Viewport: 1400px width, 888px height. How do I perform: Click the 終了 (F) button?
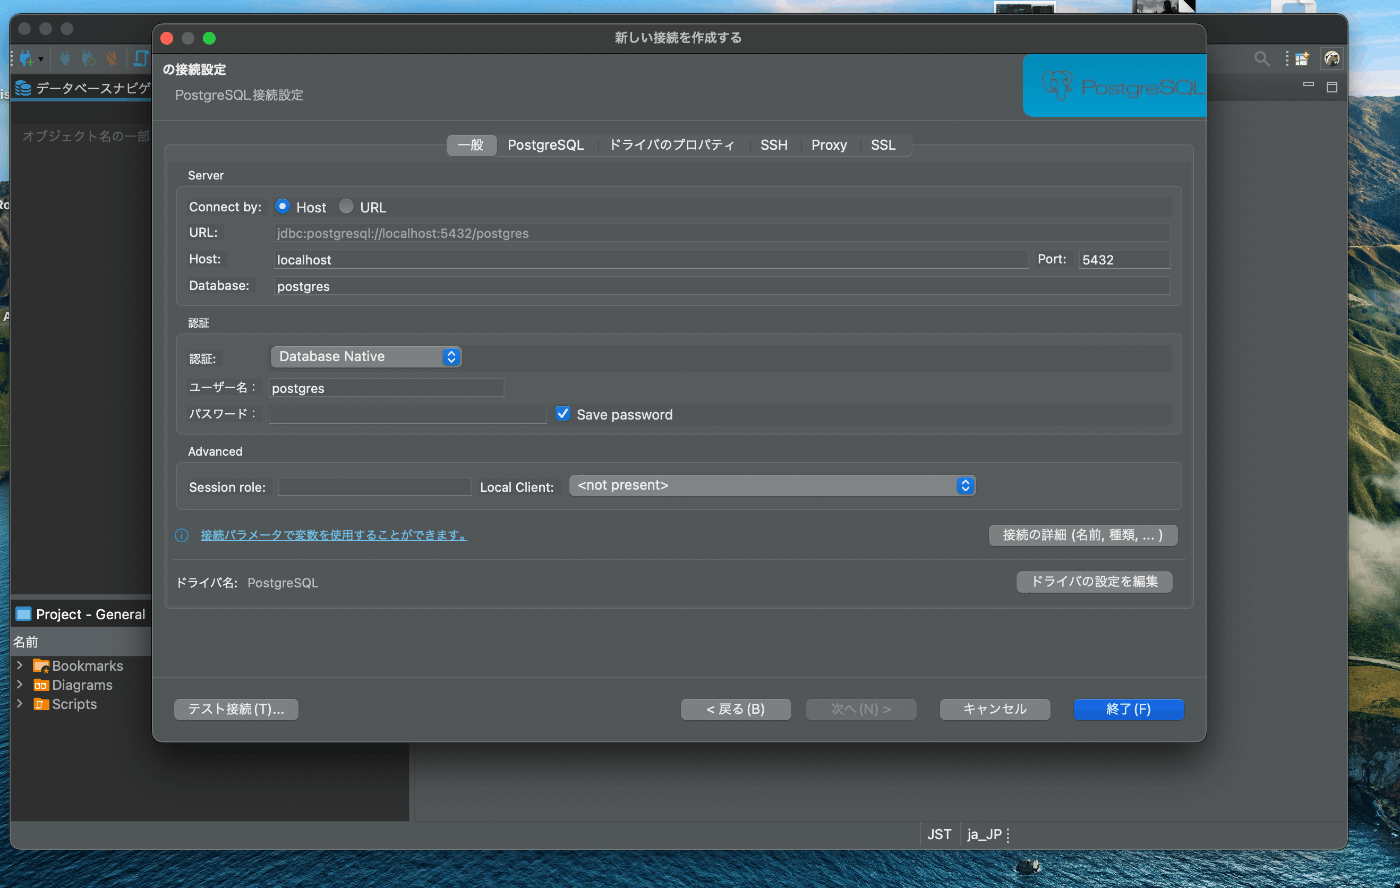1129,709
